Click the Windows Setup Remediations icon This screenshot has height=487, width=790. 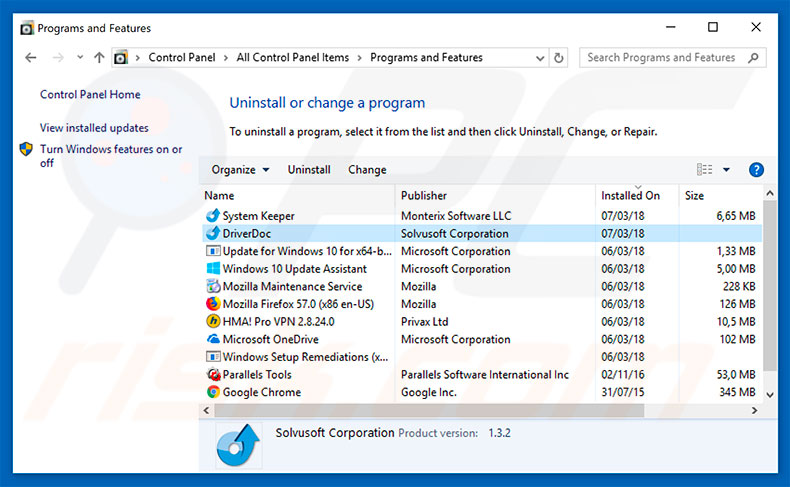pos(213,357)
